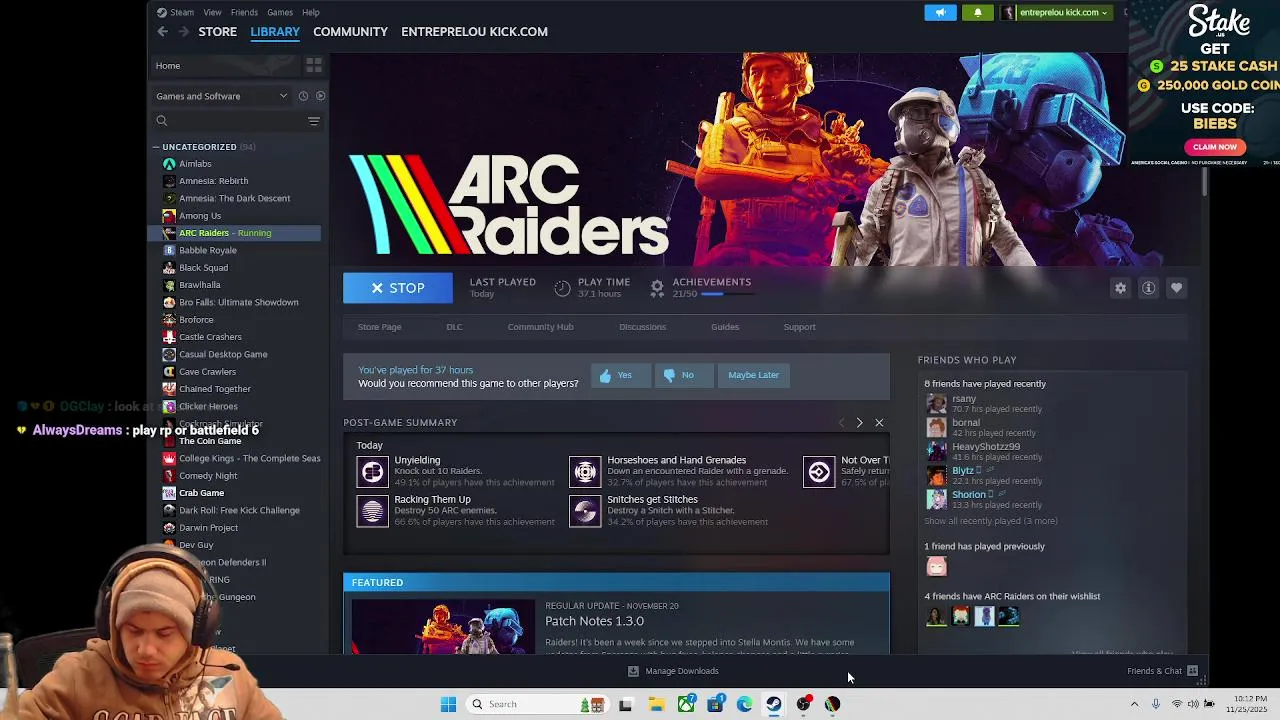
Task: Open Windows Start menu
Action: [x=448, y=704]
